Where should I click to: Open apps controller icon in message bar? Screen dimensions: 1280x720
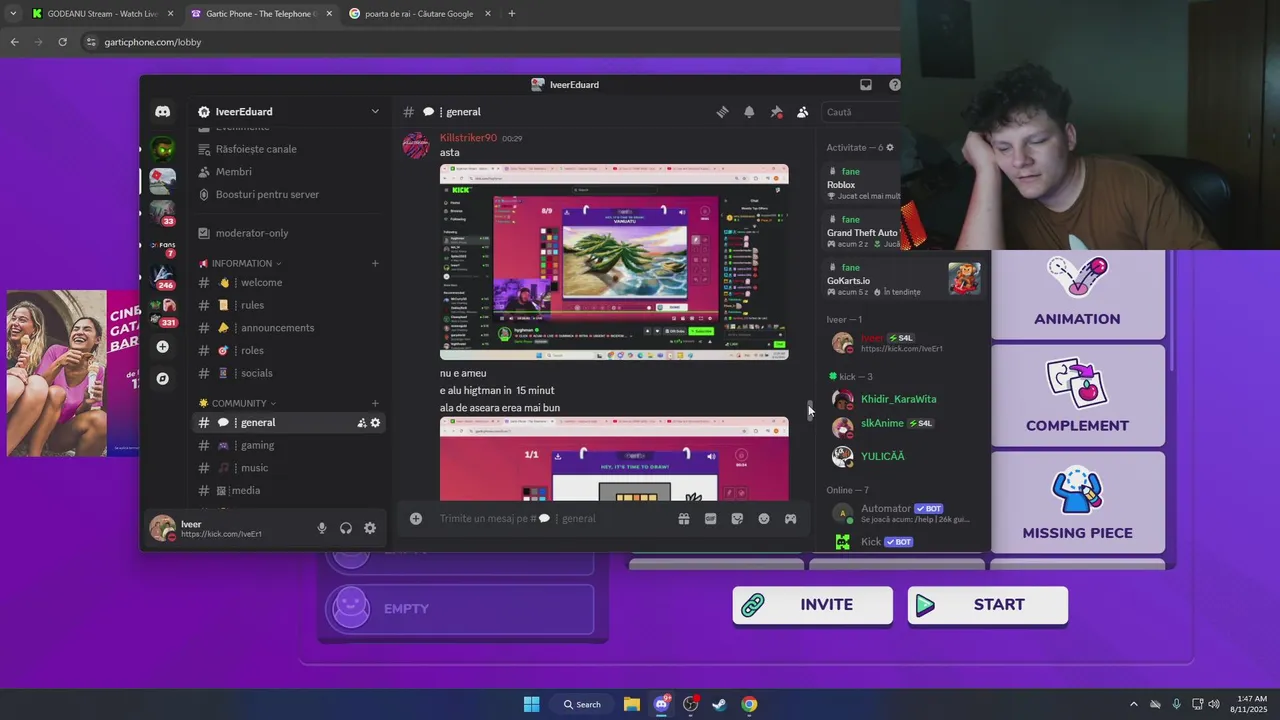pos(790,519)
